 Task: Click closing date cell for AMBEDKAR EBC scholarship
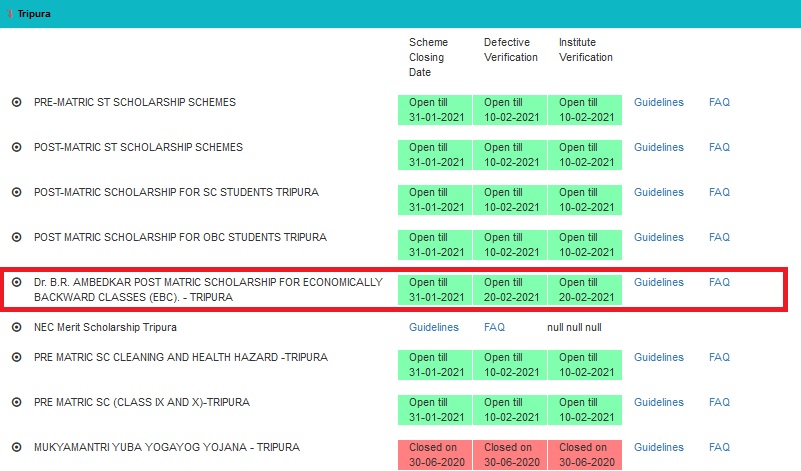click(x=435, y=290)
